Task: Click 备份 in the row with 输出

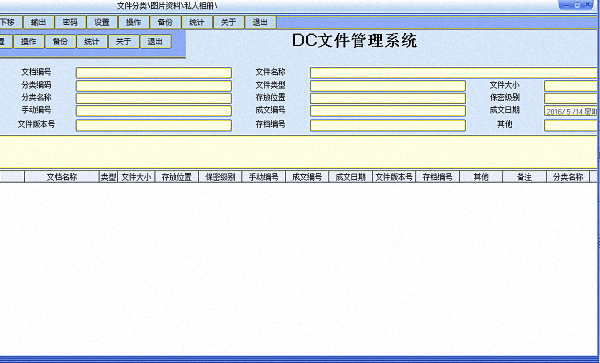Action: point(165,22)
